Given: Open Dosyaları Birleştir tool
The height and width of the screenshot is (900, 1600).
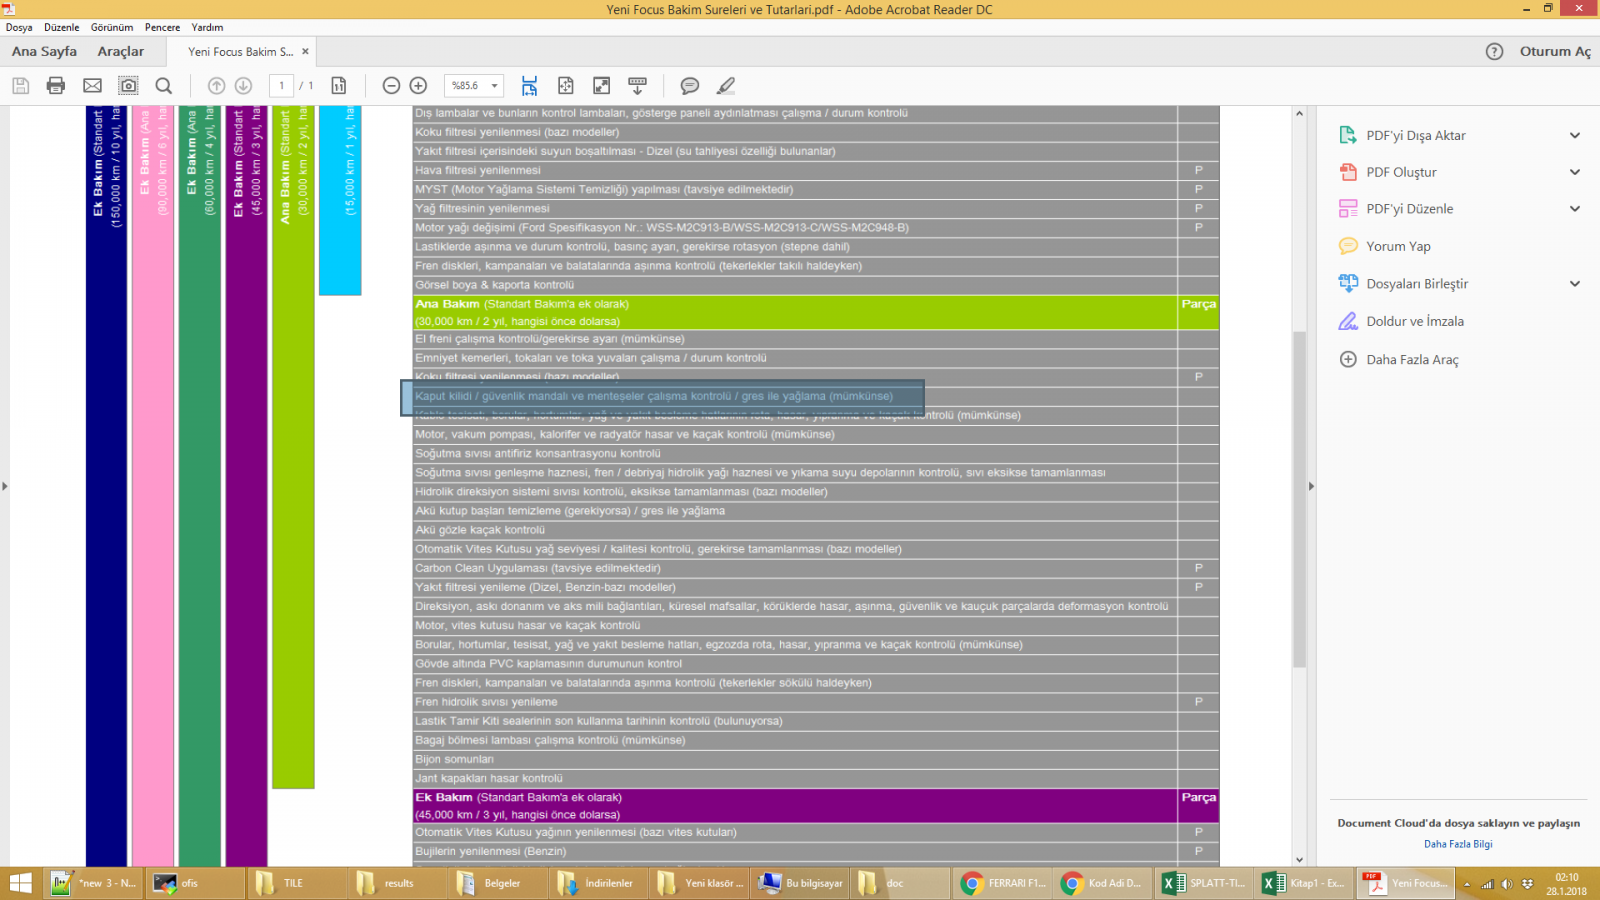Looking at the screenshot, I should click(1417, 284).
